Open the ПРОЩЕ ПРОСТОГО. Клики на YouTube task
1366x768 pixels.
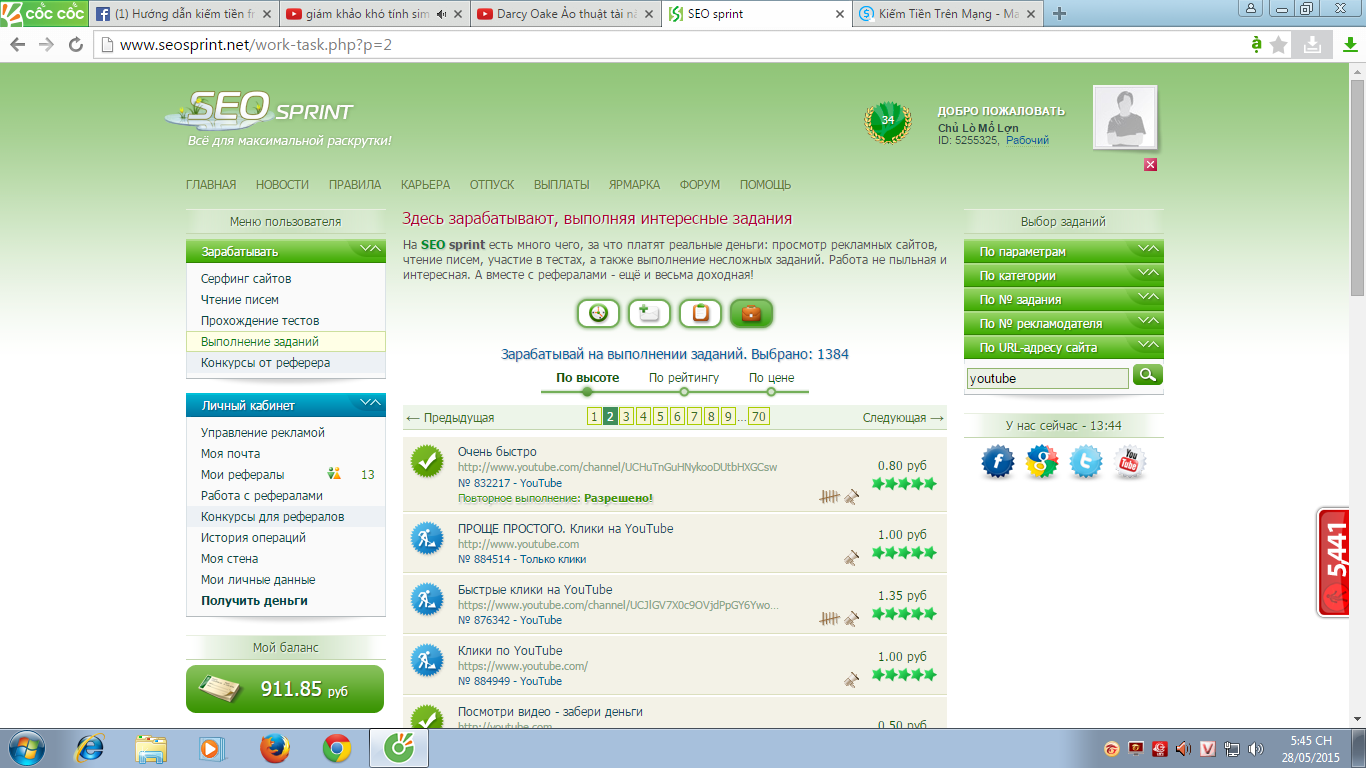coord(565,529)
